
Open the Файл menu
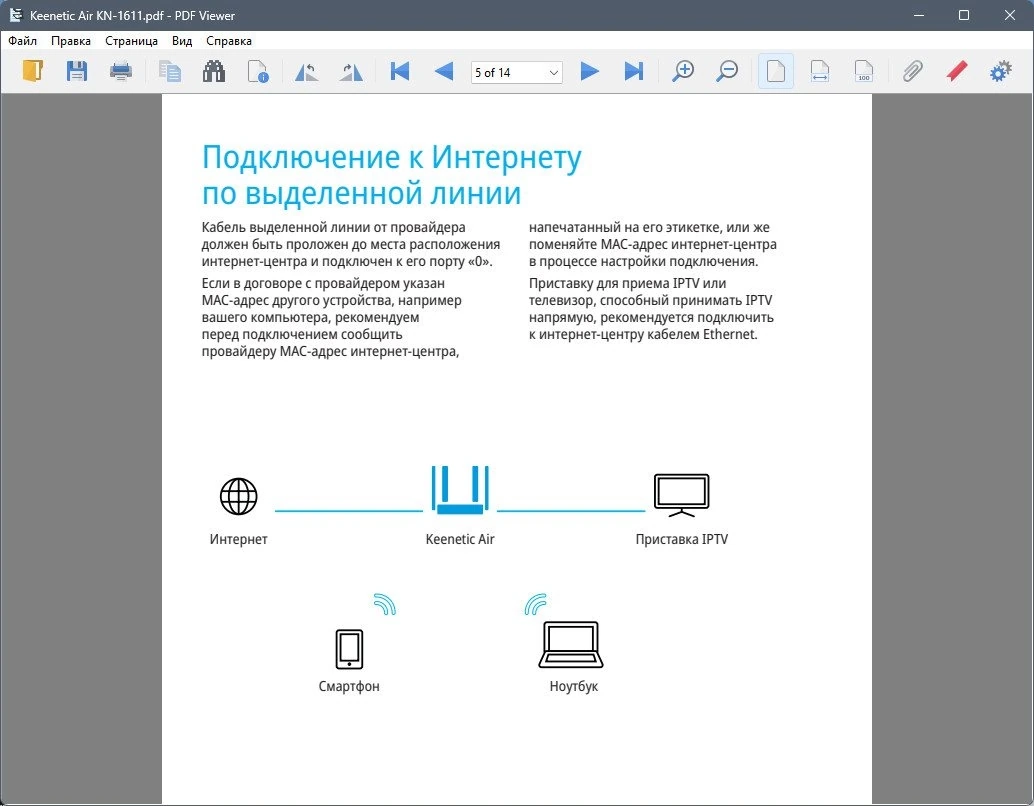pos(22,41)
